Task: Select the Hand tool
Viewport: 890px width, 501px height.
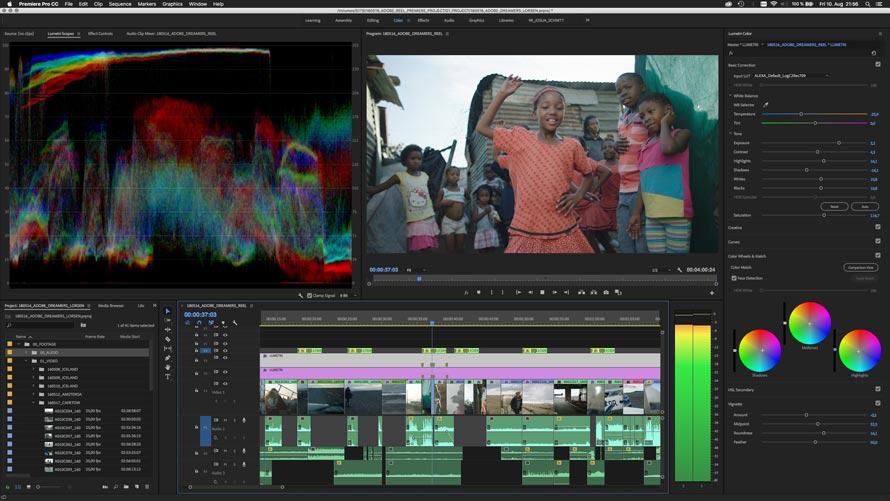Action: click(167, 367)
